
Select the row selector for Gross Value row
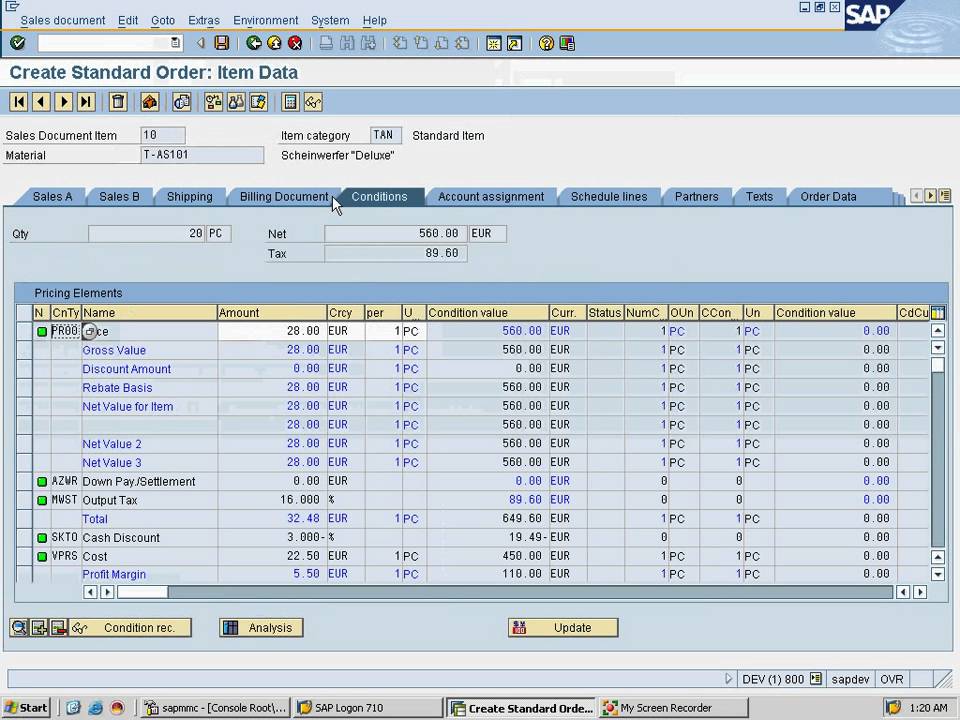(x=24, y=350)
